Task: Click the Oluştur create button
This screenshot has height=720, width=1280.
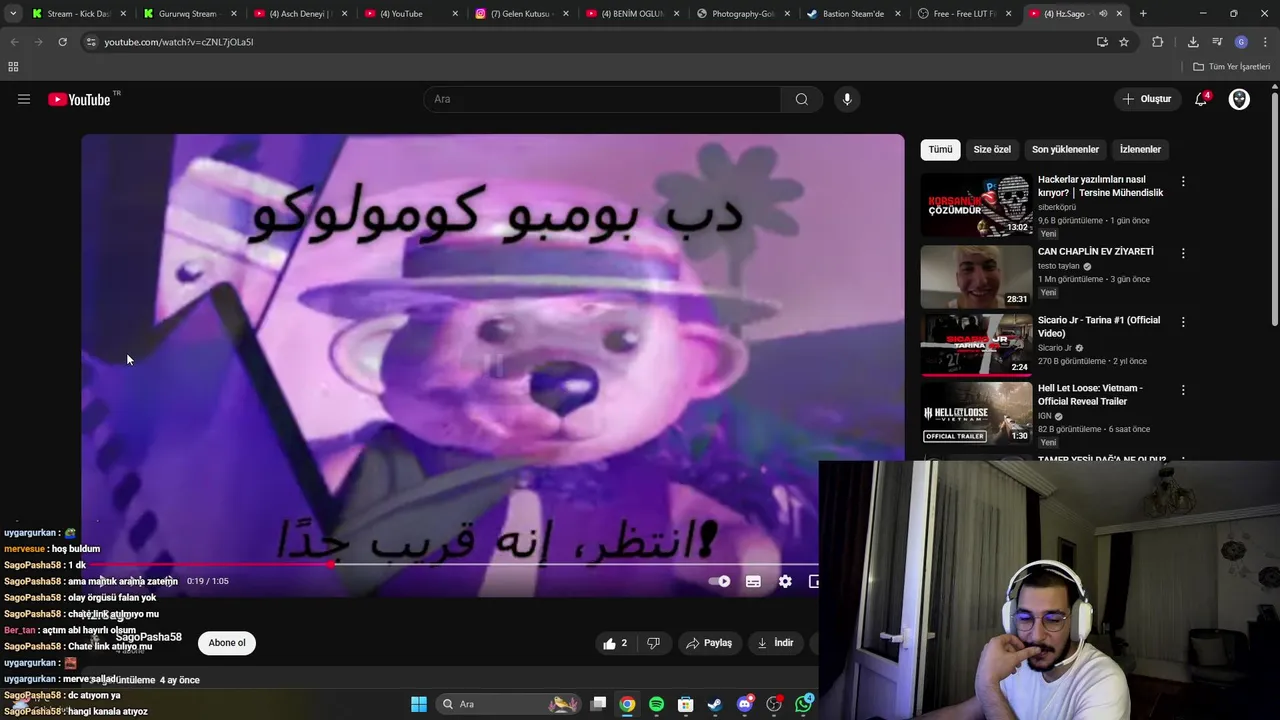Action: tap(1146, 99)
